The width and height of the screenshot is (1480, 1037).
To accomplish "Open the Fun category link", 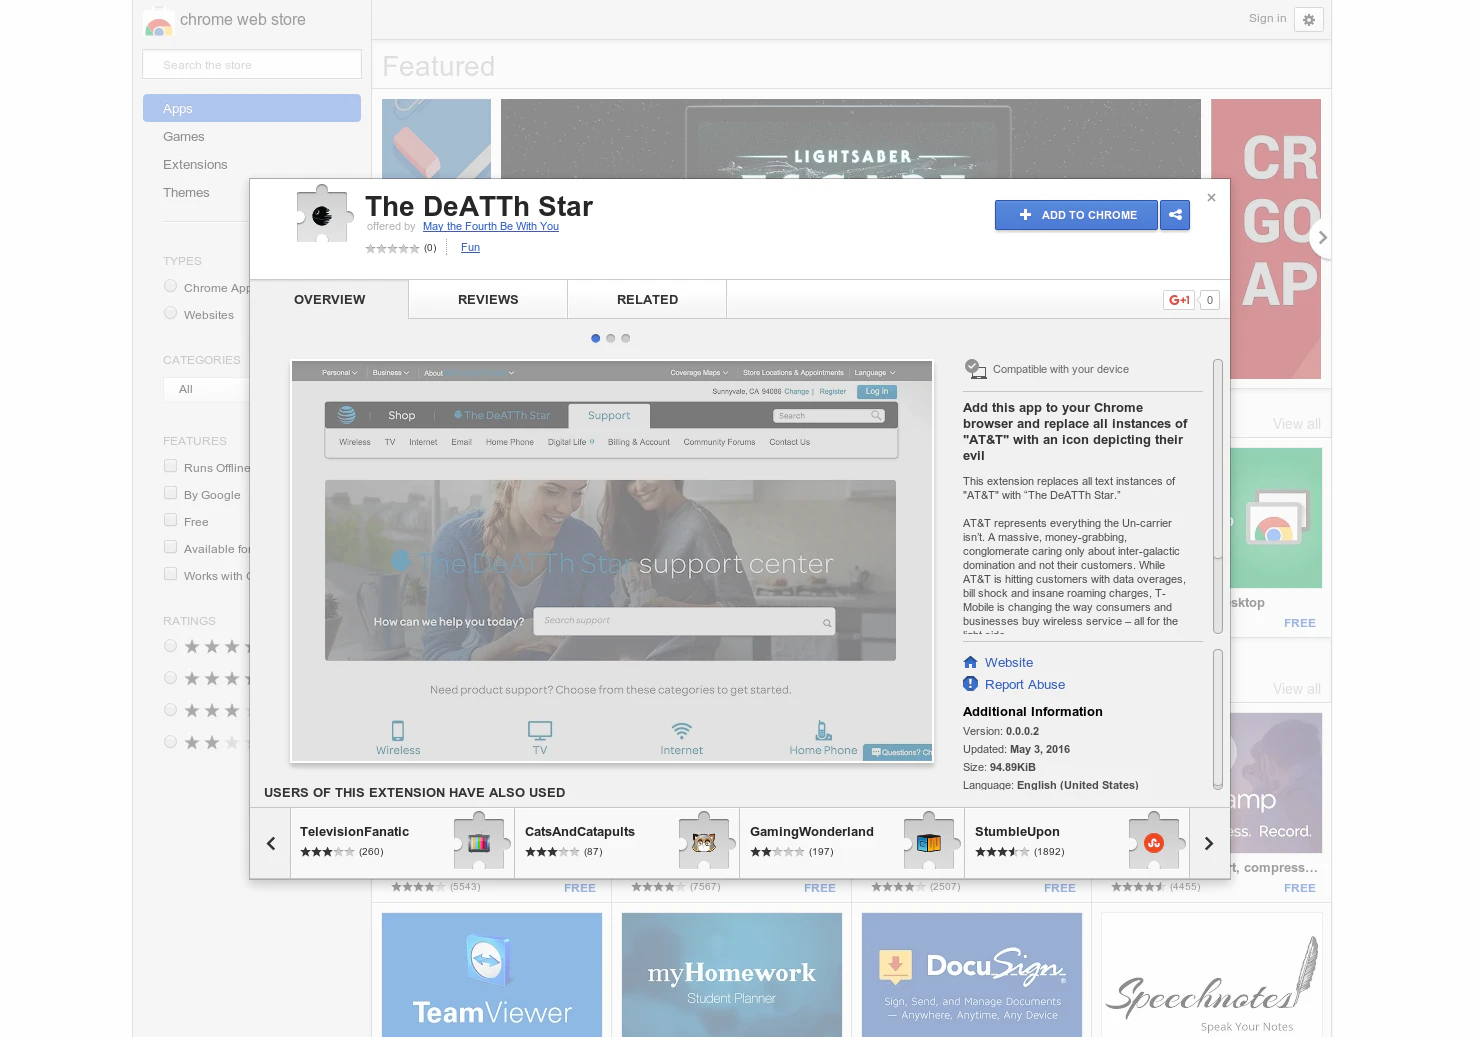I will pos(470,248).
